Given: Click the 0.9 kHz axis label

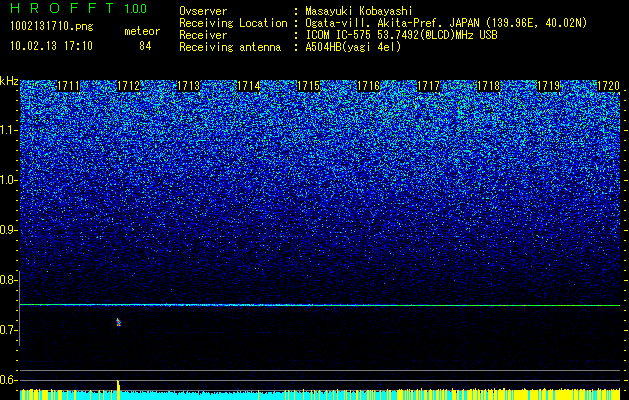Looking at the screenshot, I should click(x=8, y=230).
